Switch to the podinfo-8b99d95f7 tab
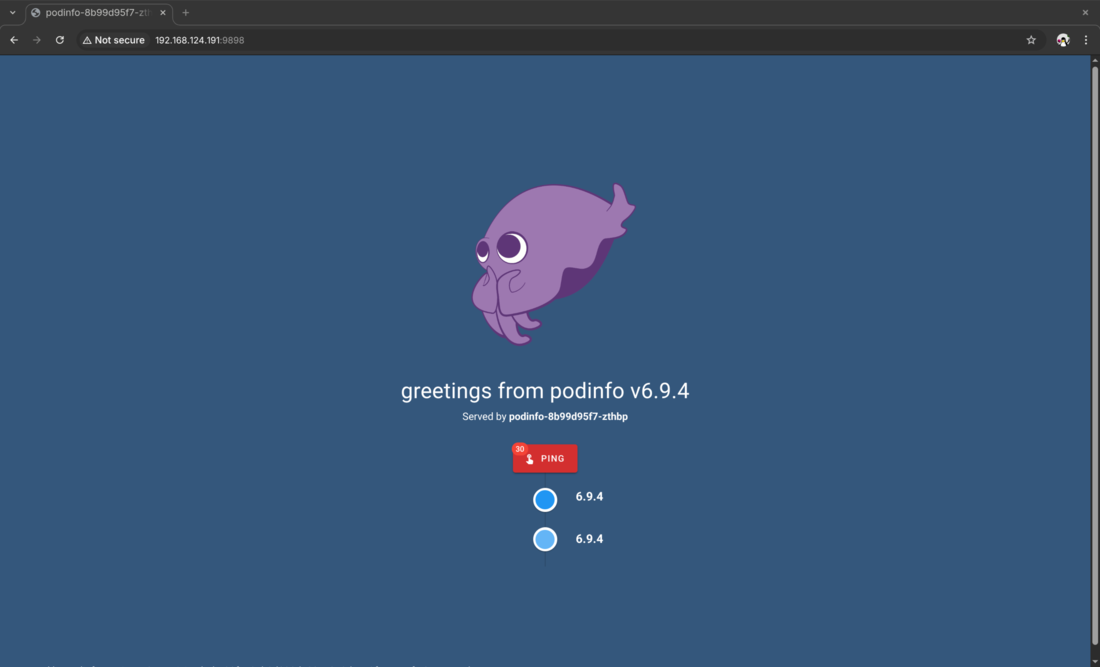This screenshot has height=667, width=1100. point(95,12)
